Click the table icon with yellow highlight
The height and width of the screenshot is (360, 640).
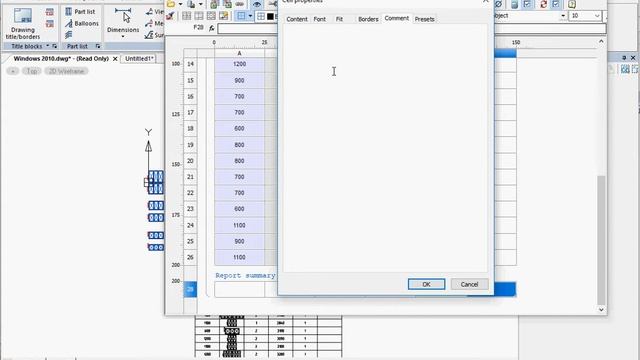tap(223, 16)
